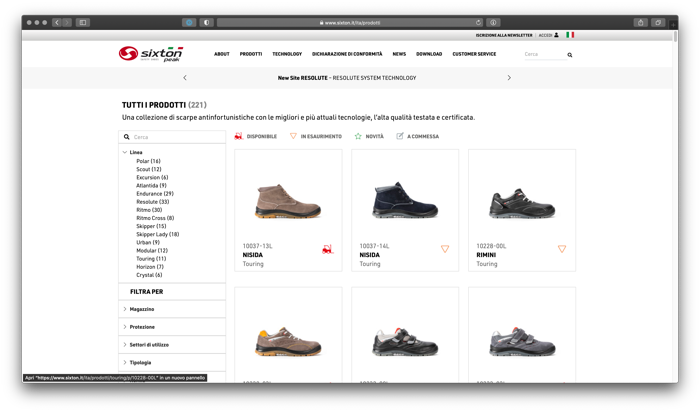This screenshot has height=412, width=700.
Task: Filter by Endurance (29) line
Action: point(155,194)
